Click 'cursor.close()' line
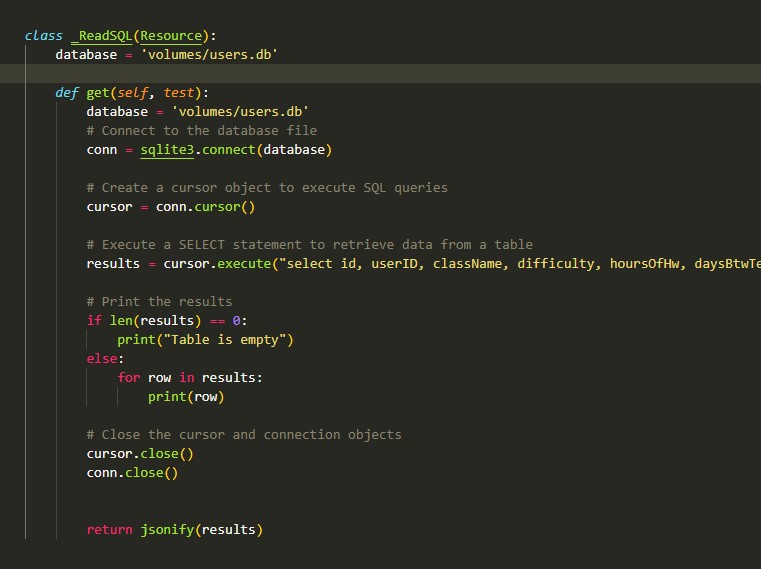The image size is (761, 569). pos(140,454)
